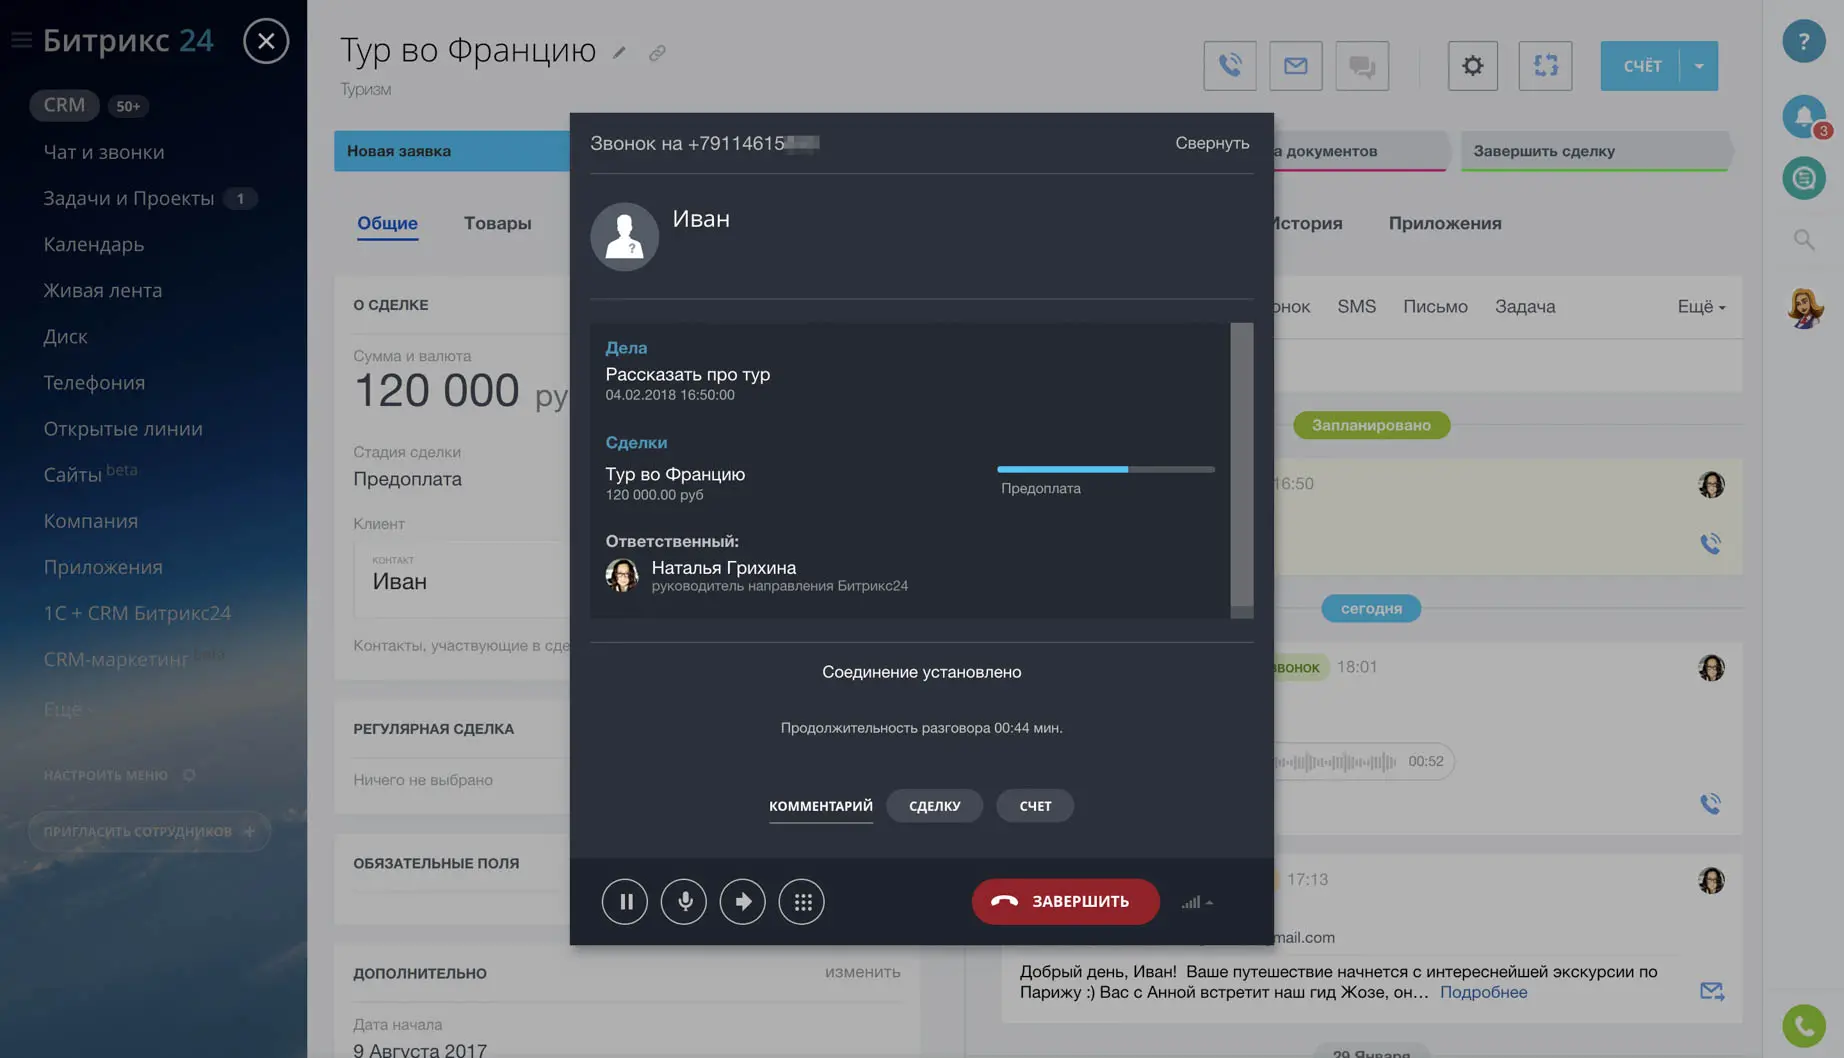
Task: Open CRM in the left sidebar
Action: pos(64,105)
